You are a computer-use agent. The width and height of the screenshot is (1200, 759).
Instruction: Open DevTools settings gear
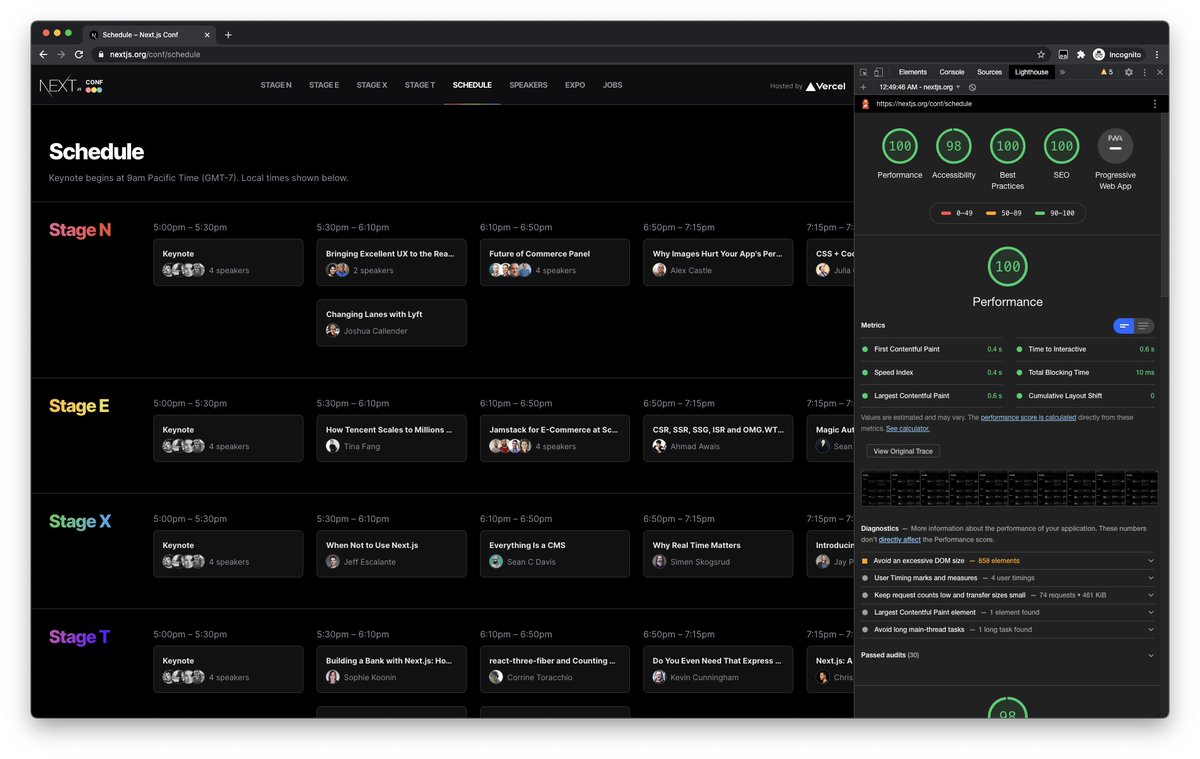[1128, 71]
